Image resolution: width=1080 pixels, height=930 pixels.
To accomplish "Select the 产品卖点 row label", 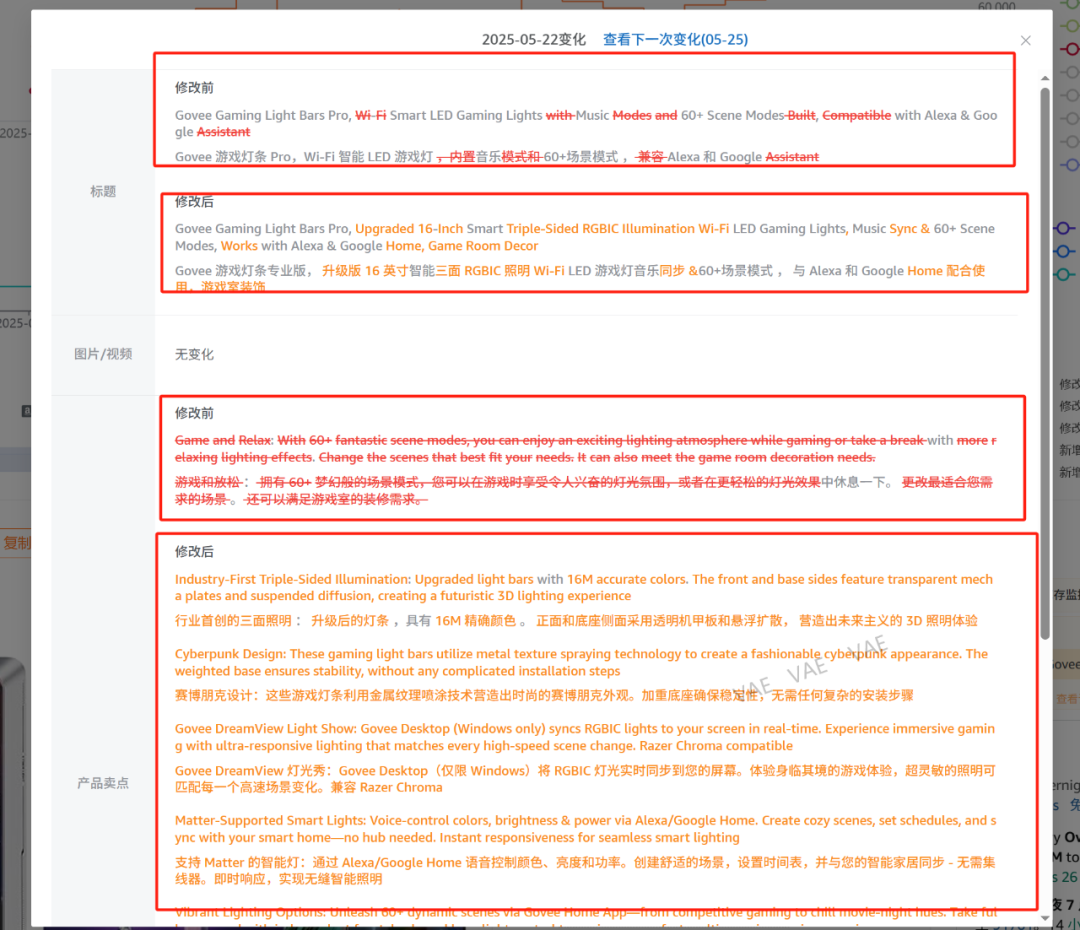I will [103, 783].
